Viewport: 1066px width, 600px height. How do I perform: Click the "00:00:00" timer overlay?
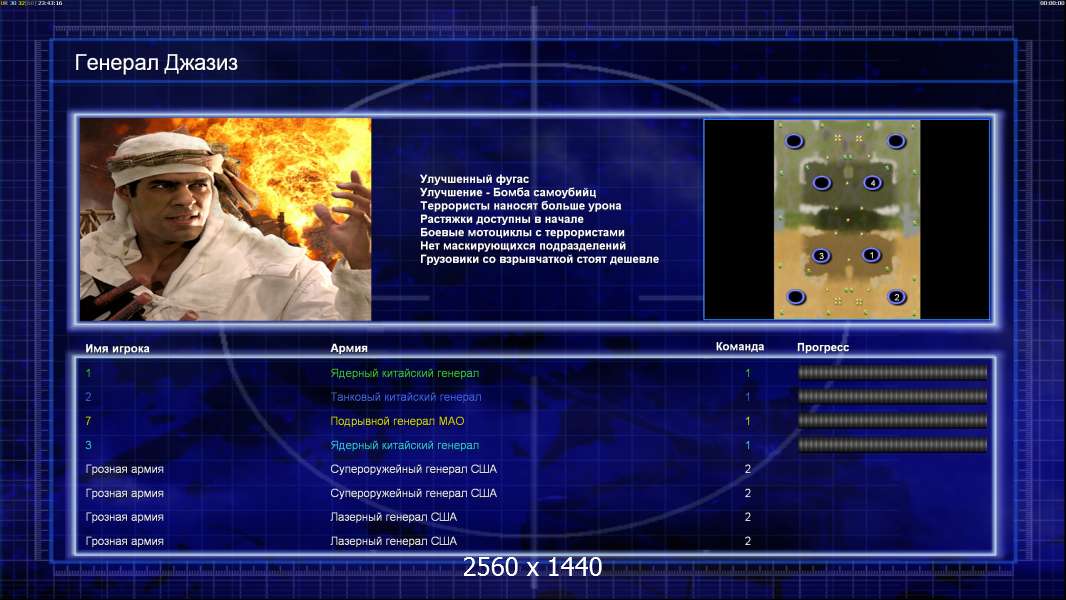[x=1051, y=3]
